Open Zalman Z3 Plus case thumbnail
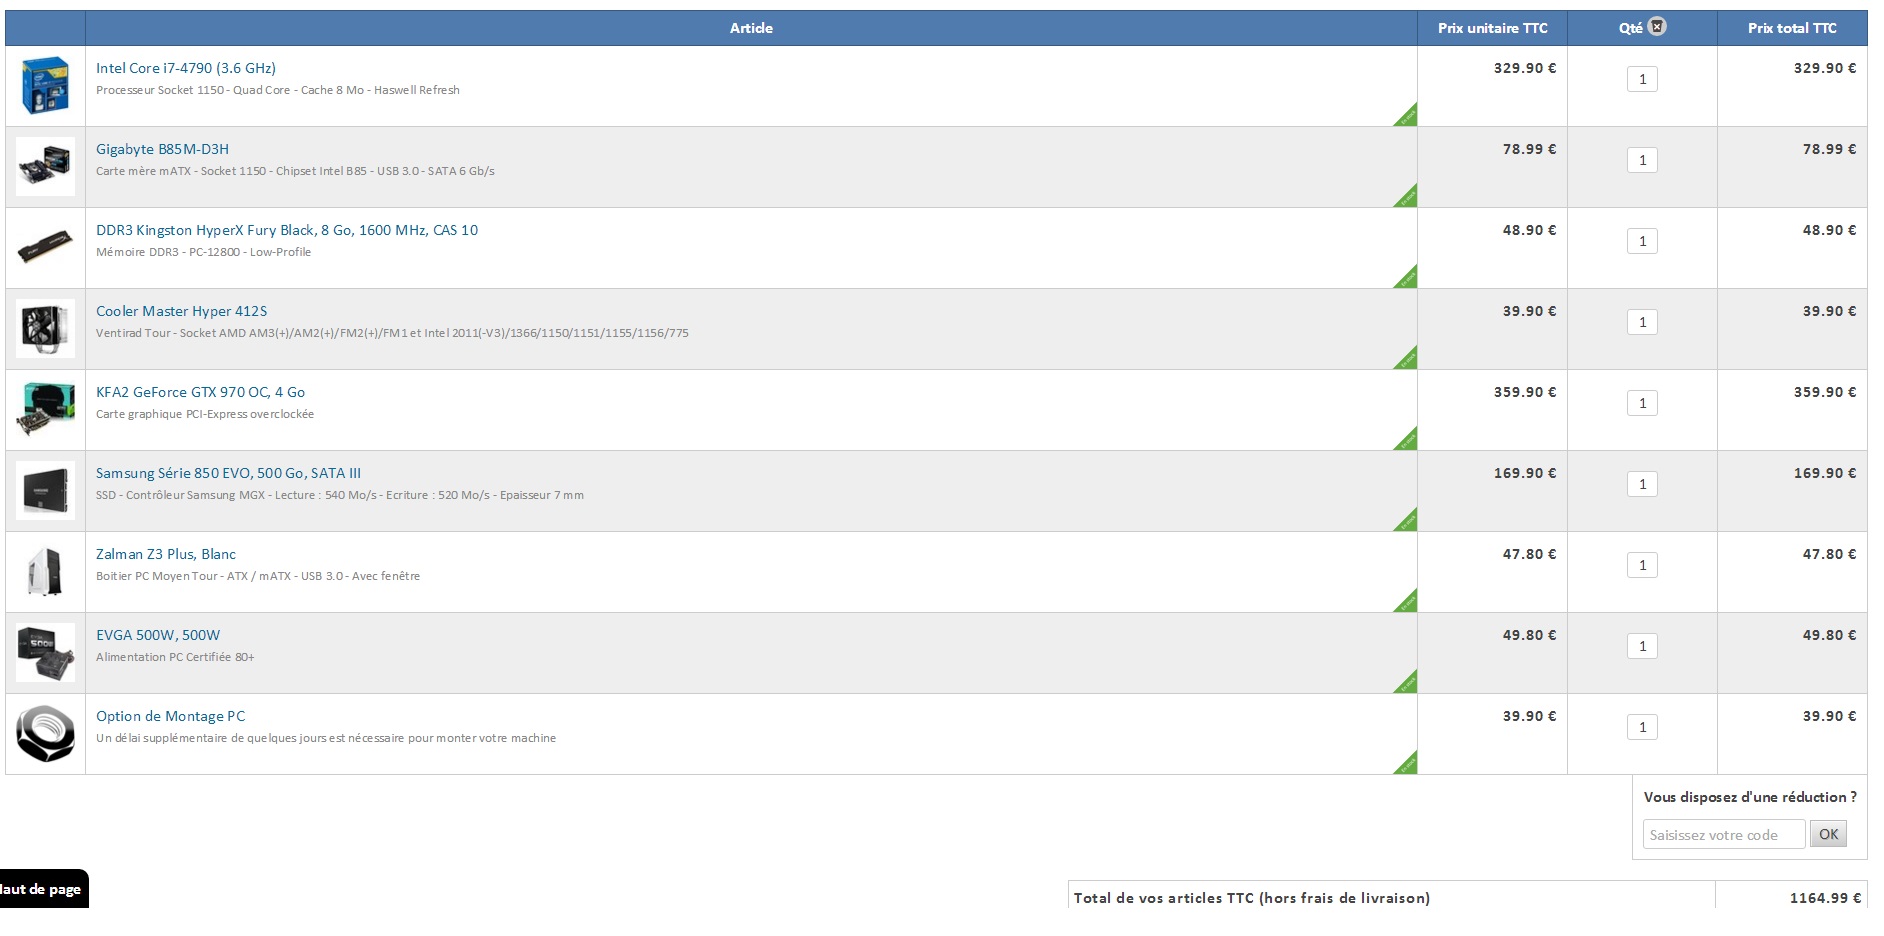The width and height of the screenshot is (1884, 936). 45,571
